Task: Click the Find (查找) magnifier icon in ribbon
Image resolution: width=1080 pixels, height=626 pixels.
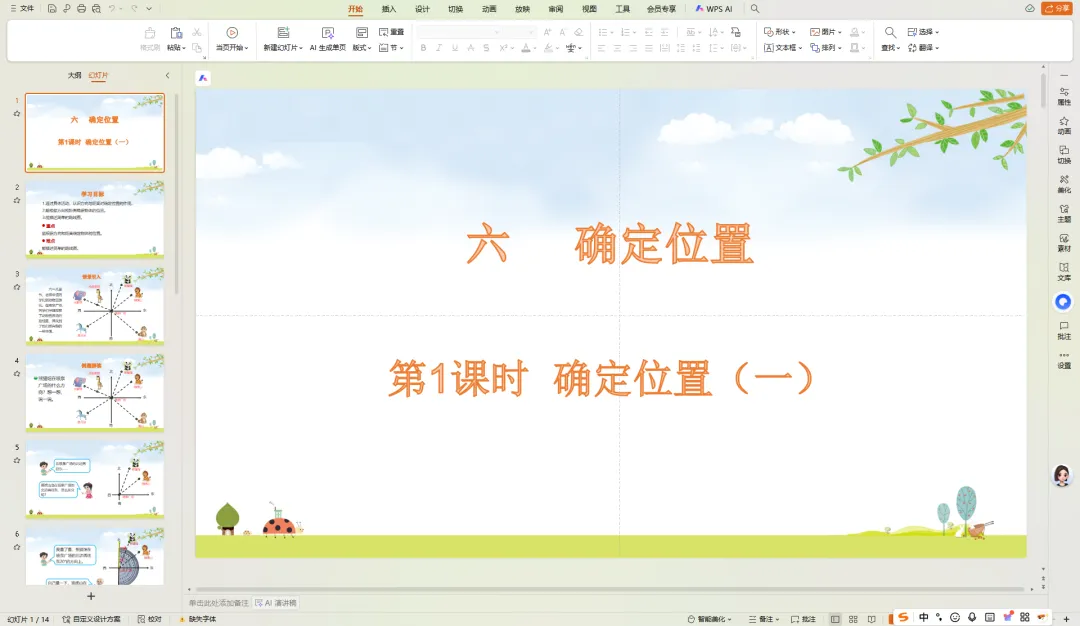Action: pos(890,32)
